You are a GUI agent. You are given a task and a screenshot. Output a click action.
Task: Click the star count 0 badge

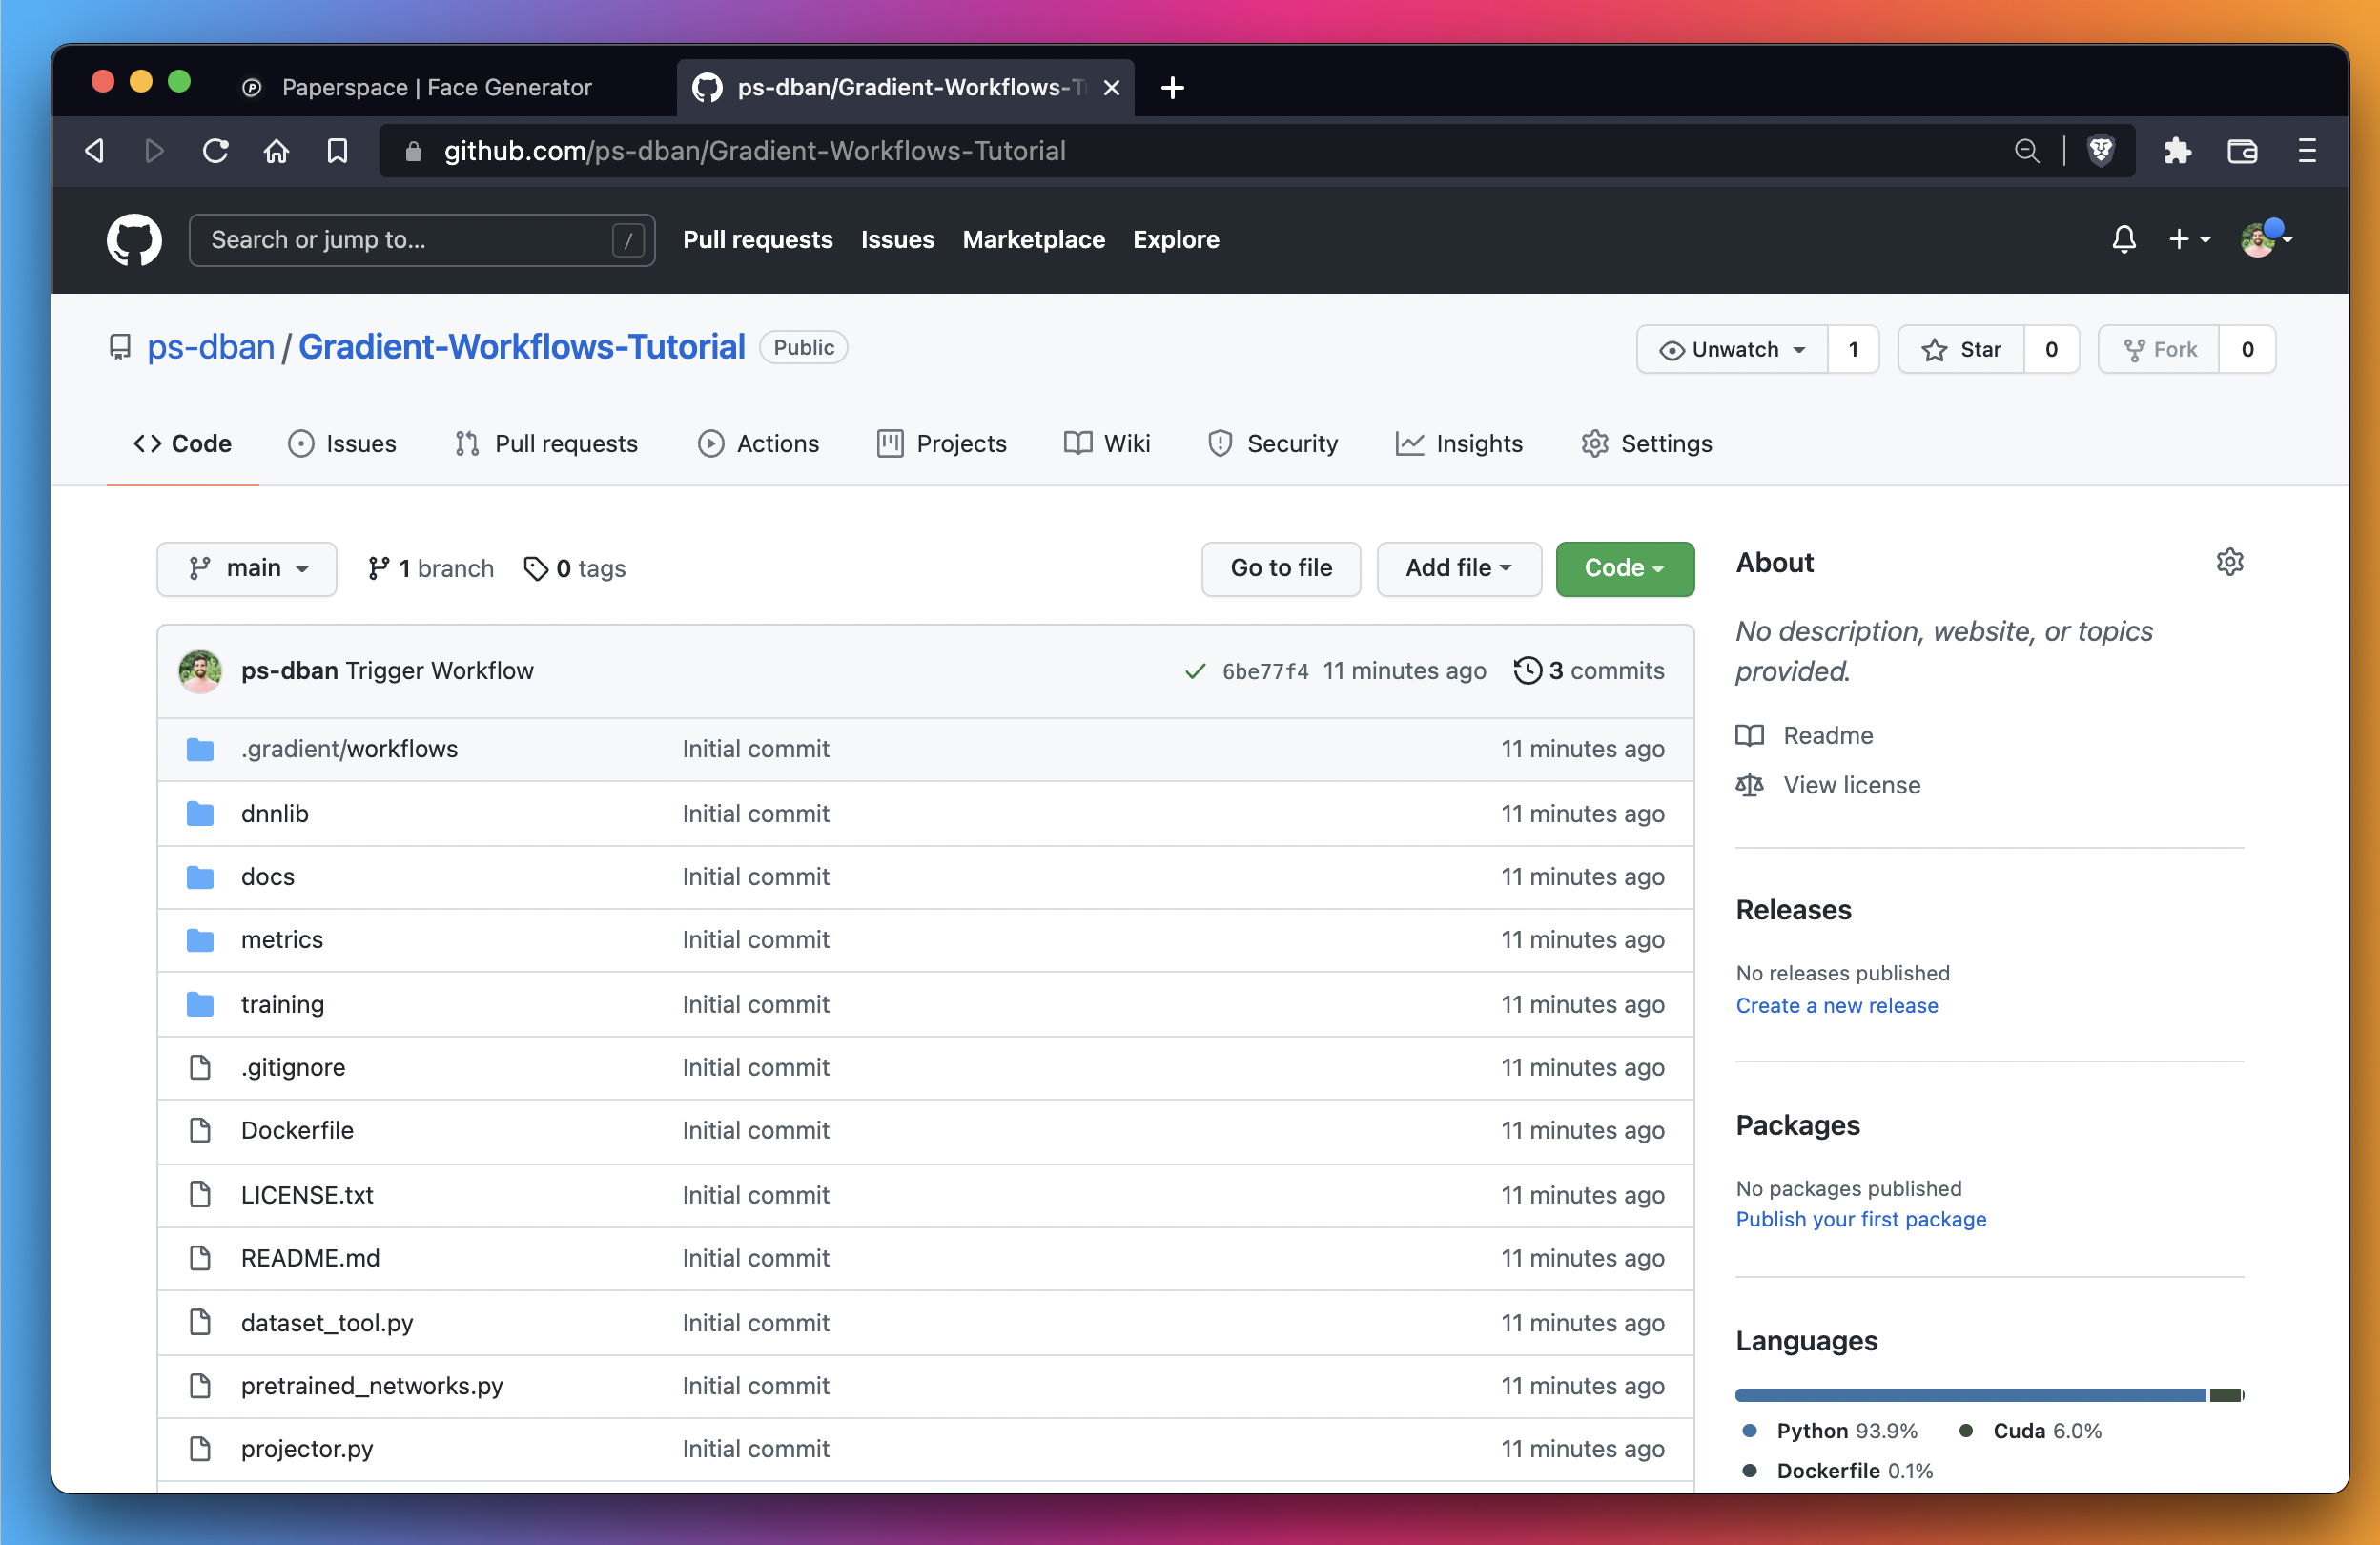point(2051,349)
